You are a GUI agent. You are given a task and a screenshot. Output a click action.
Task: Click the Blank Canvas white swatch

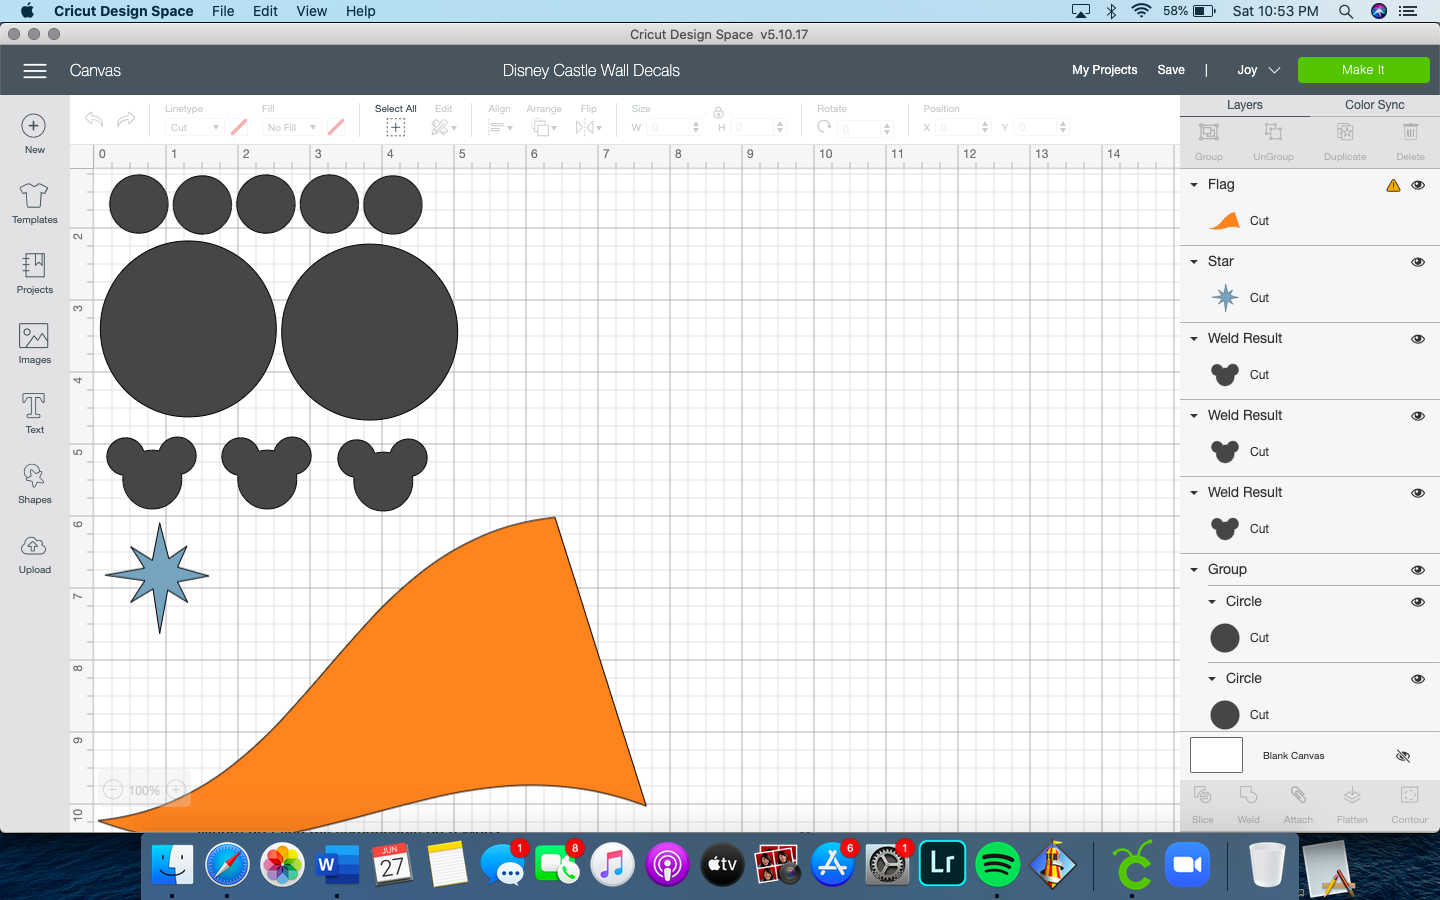(x=1216, y=755)
